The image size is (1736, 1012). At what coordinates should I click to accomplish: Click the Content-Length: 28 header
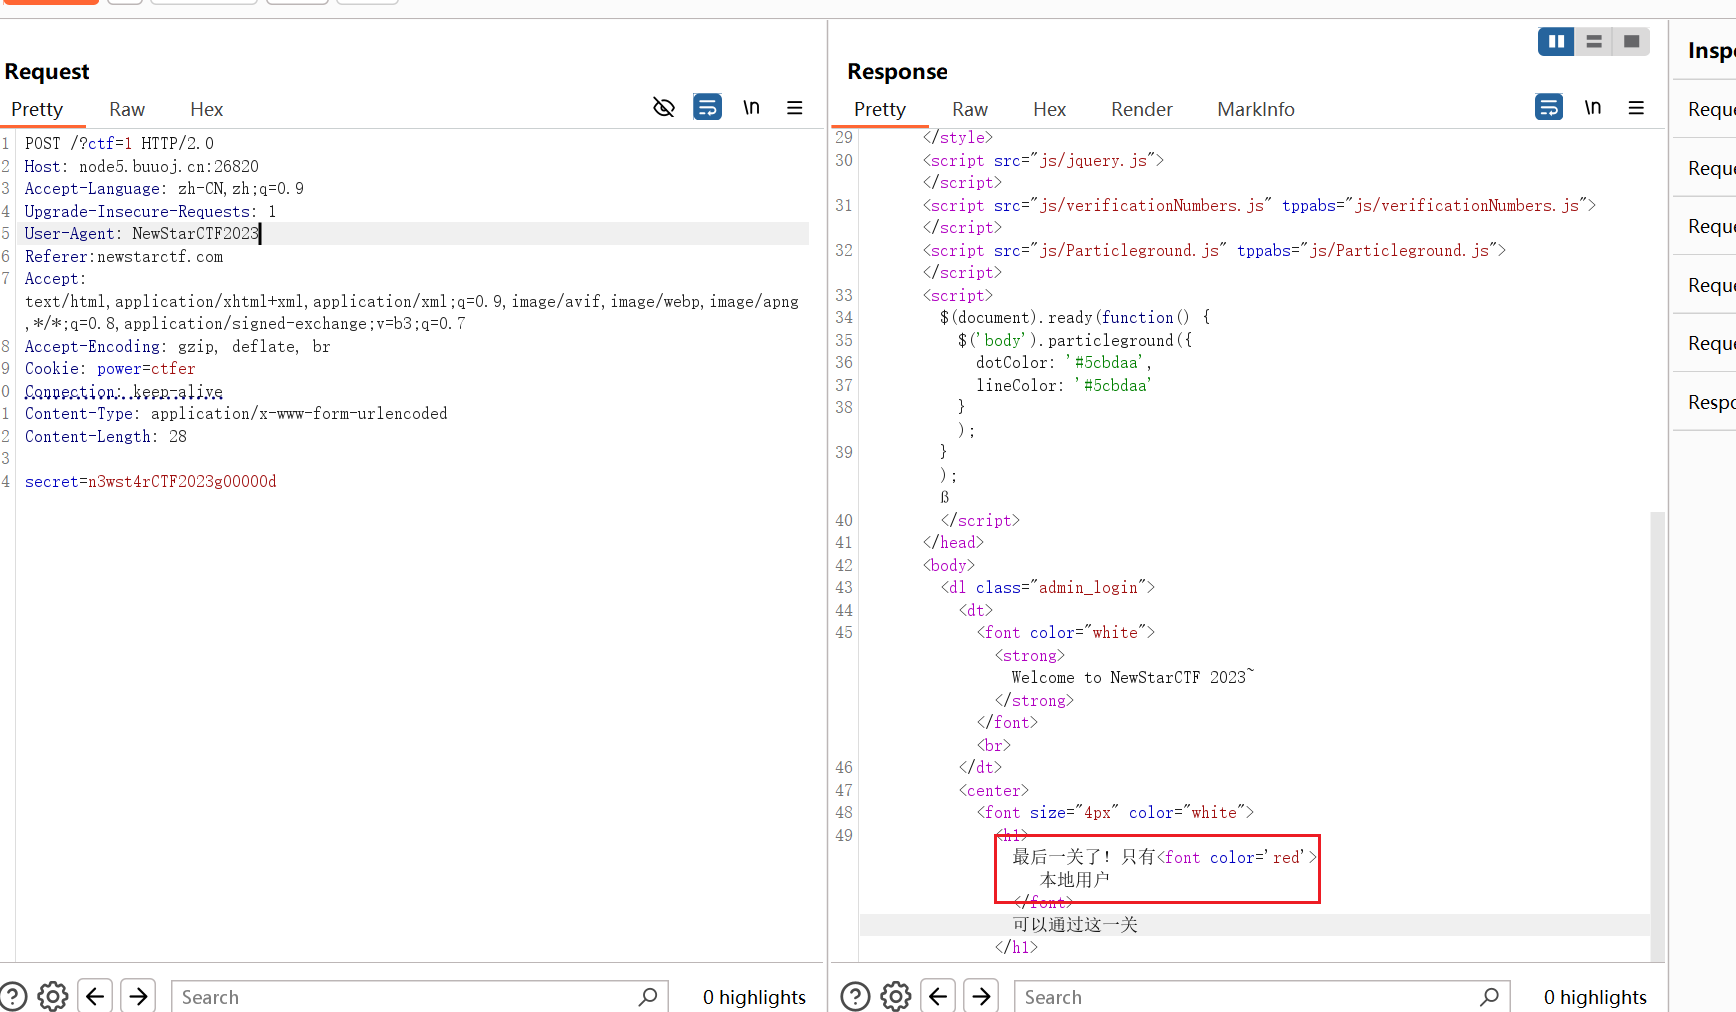105,437
